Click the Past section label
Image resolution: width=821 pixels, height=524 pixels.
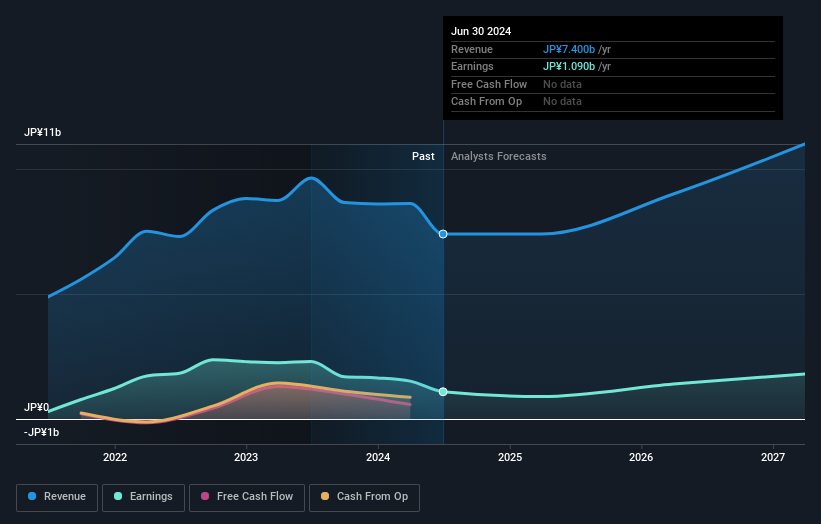[423, 156]
